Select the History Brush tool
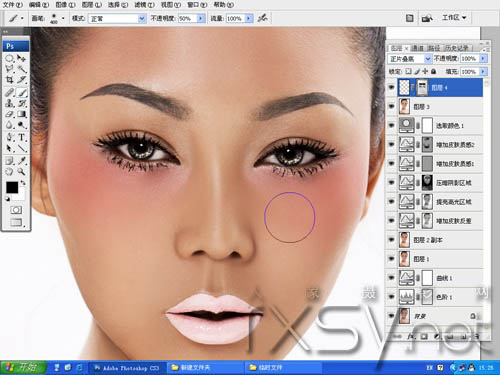The image size is (500, 375). (22, 103)
